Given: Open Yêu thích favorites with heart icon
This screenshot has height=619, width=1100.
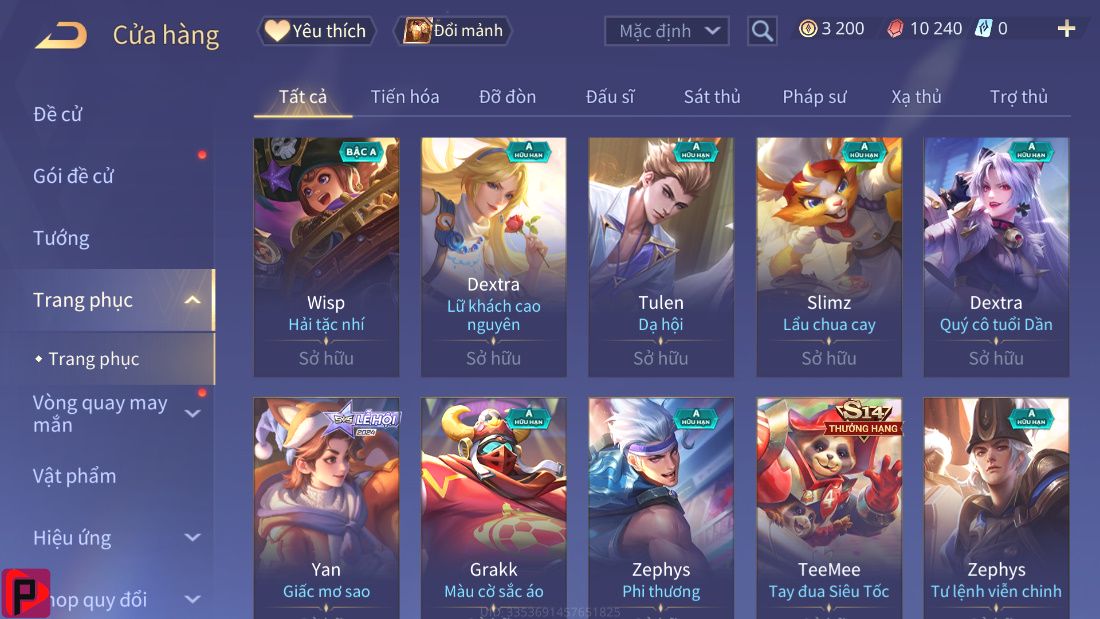Looking at the screenshot, I should (317, 31).
